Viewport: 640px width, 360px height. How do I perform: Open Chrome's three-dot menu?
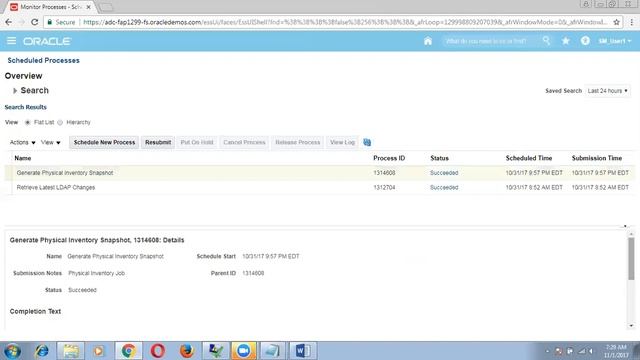pyautogui.click(x=631, y=22)
